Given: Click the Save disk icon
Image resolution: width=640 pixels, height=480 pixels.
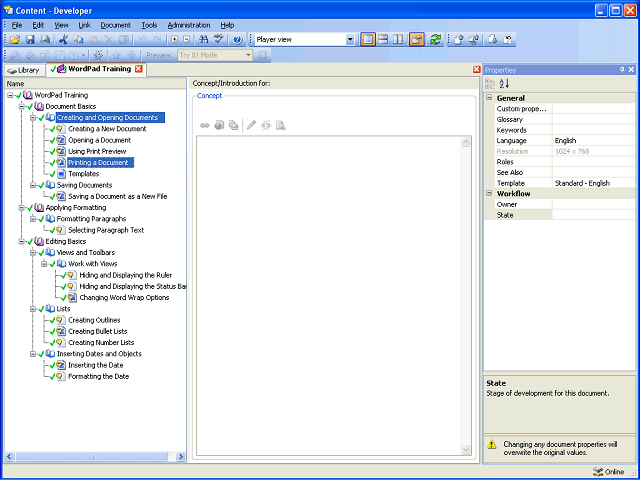Looking at the screenshot, I should [x=30, y=40].
